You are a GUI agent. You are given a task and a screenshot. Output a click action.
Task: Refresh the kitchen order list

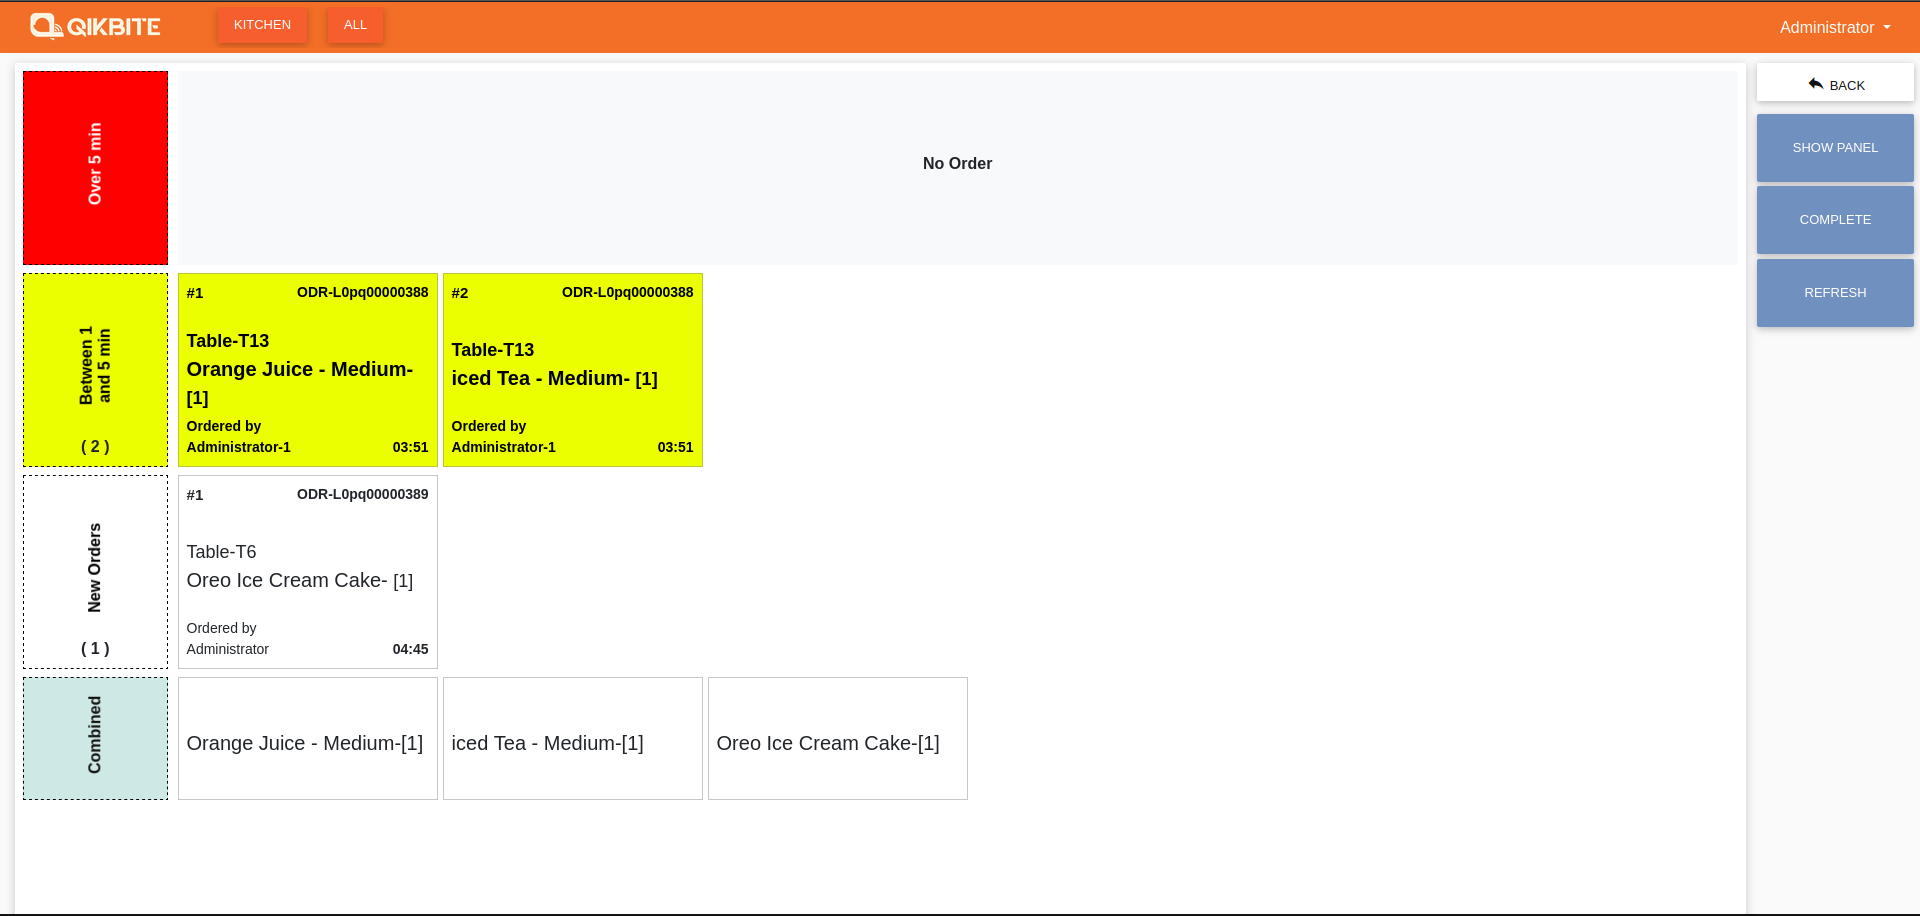tap(1834, 293)
